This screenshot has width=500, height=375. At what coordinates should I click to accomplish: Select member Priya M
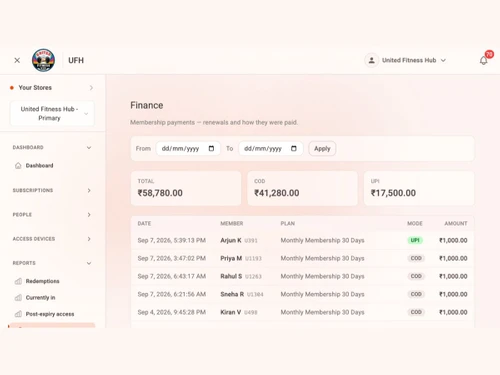[x=231, y=258]
